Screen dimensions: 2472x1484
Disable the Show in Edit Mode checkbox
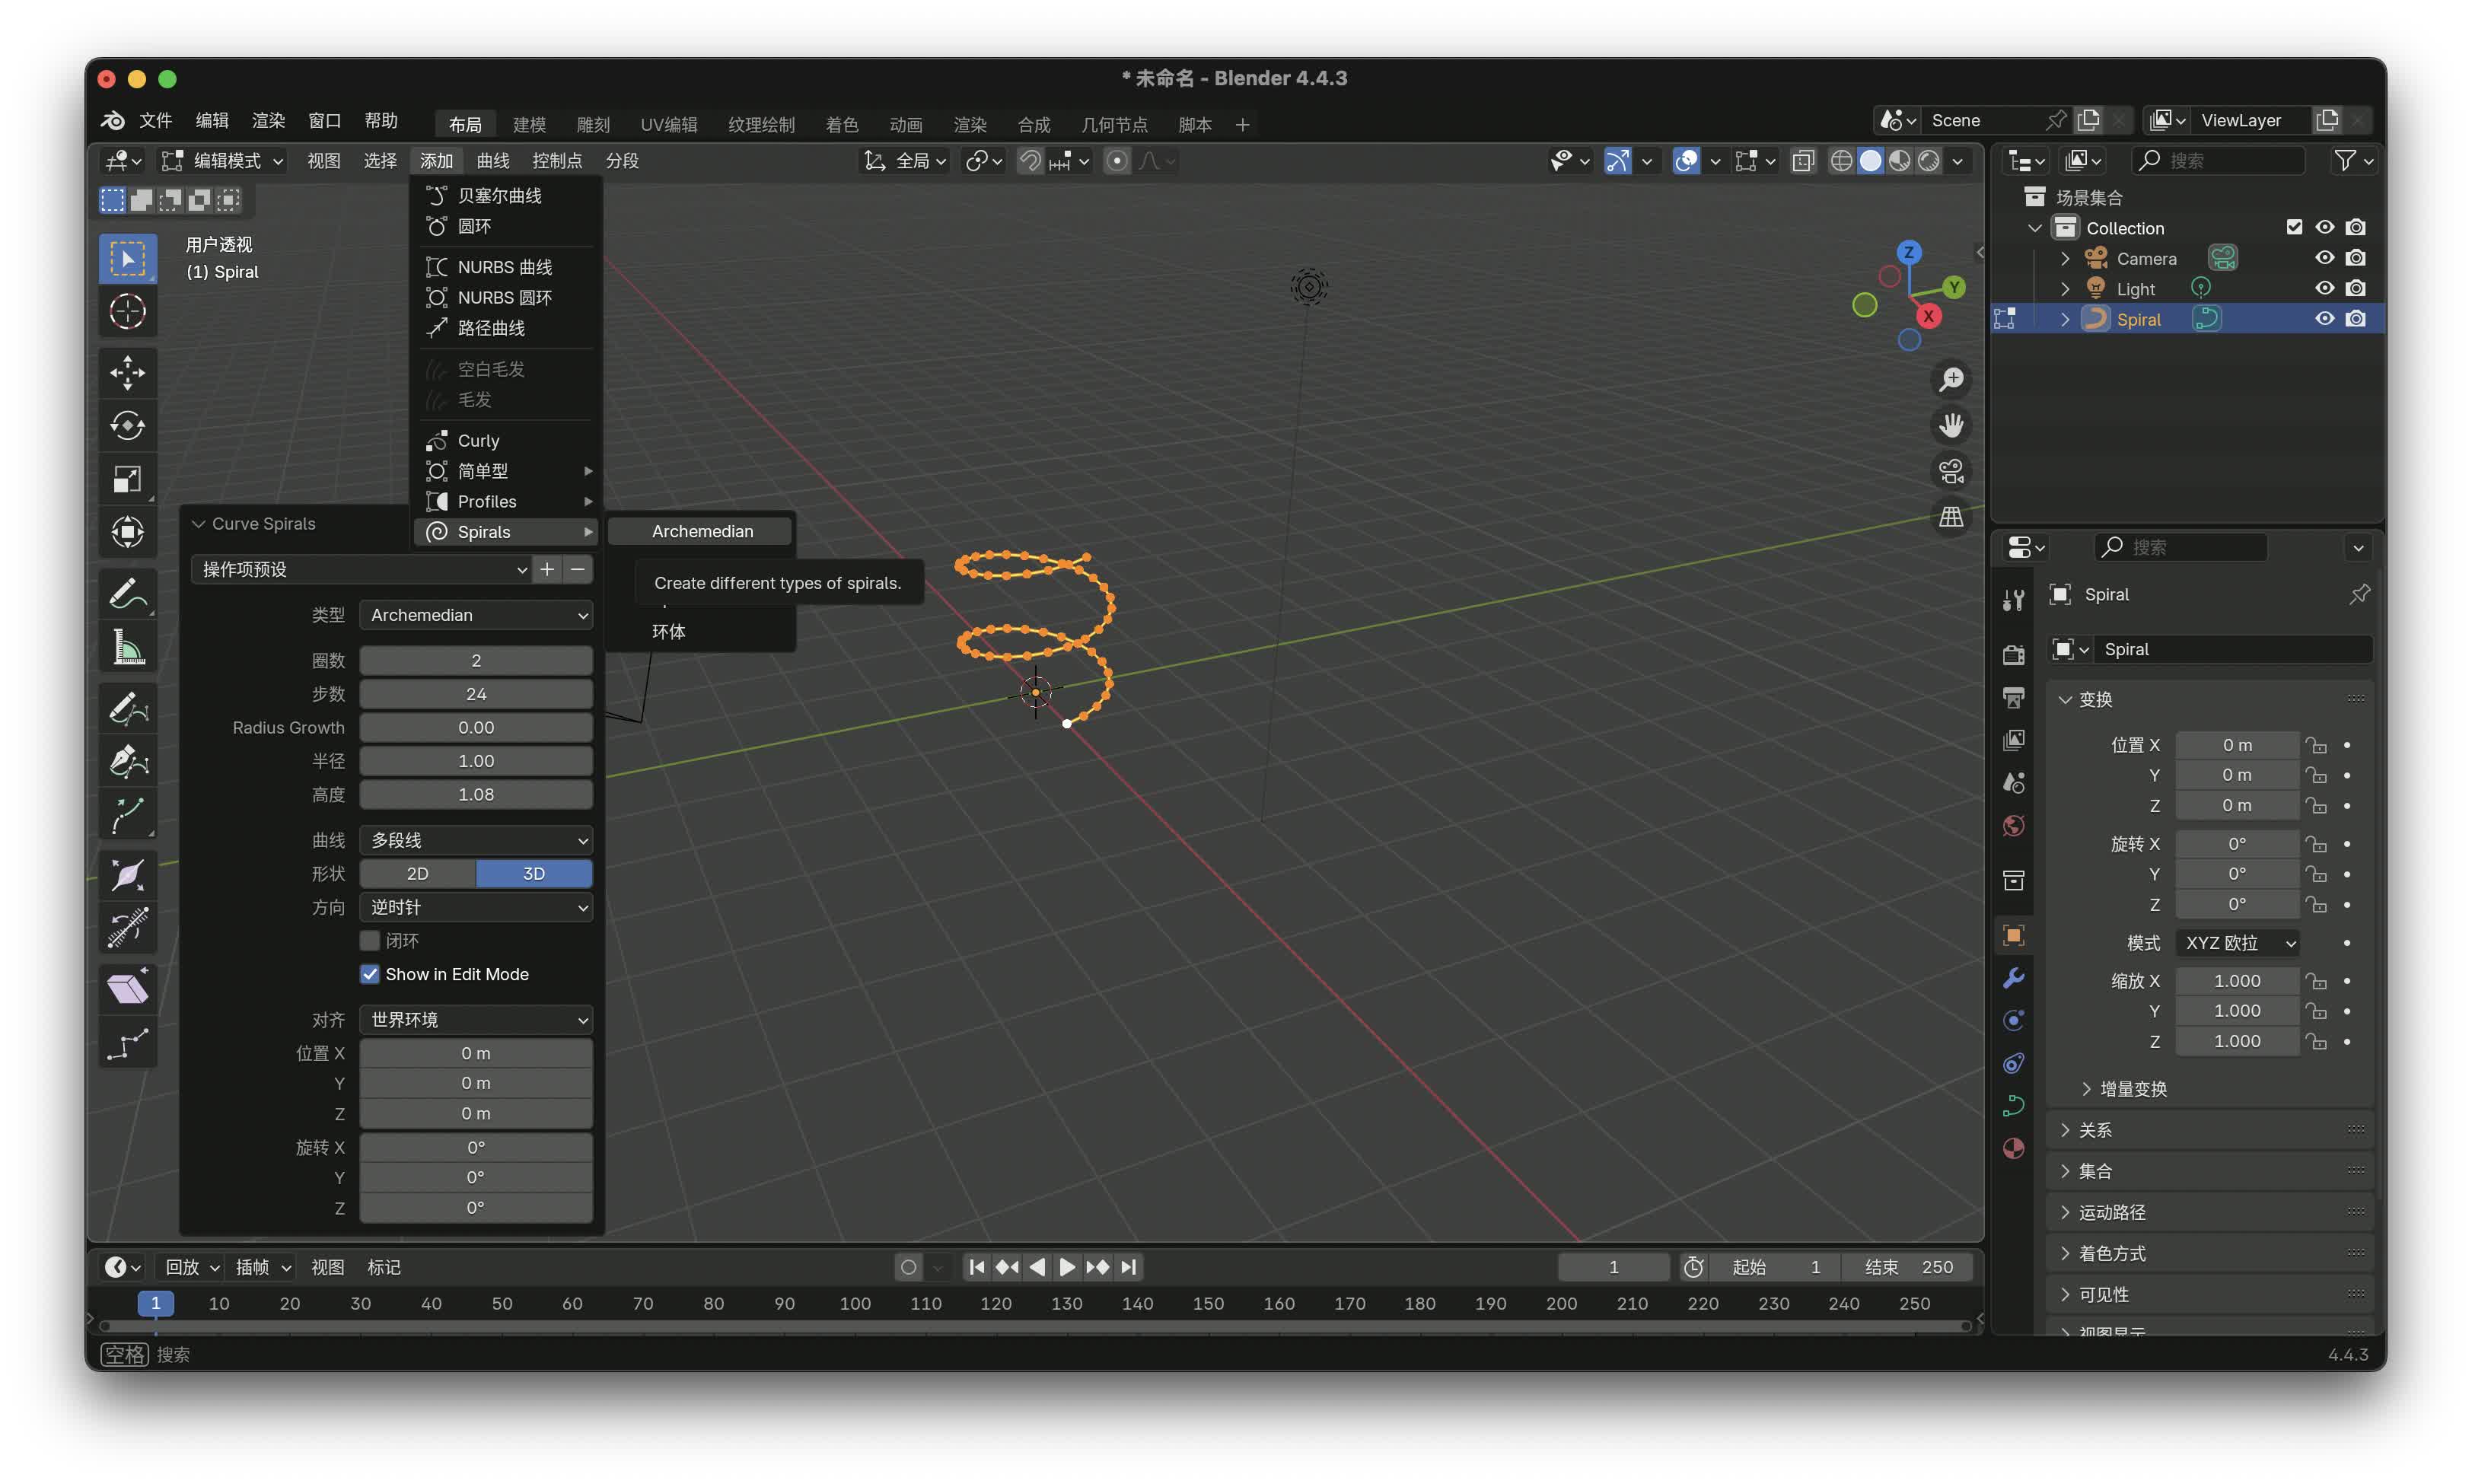(x=370, y=974)
